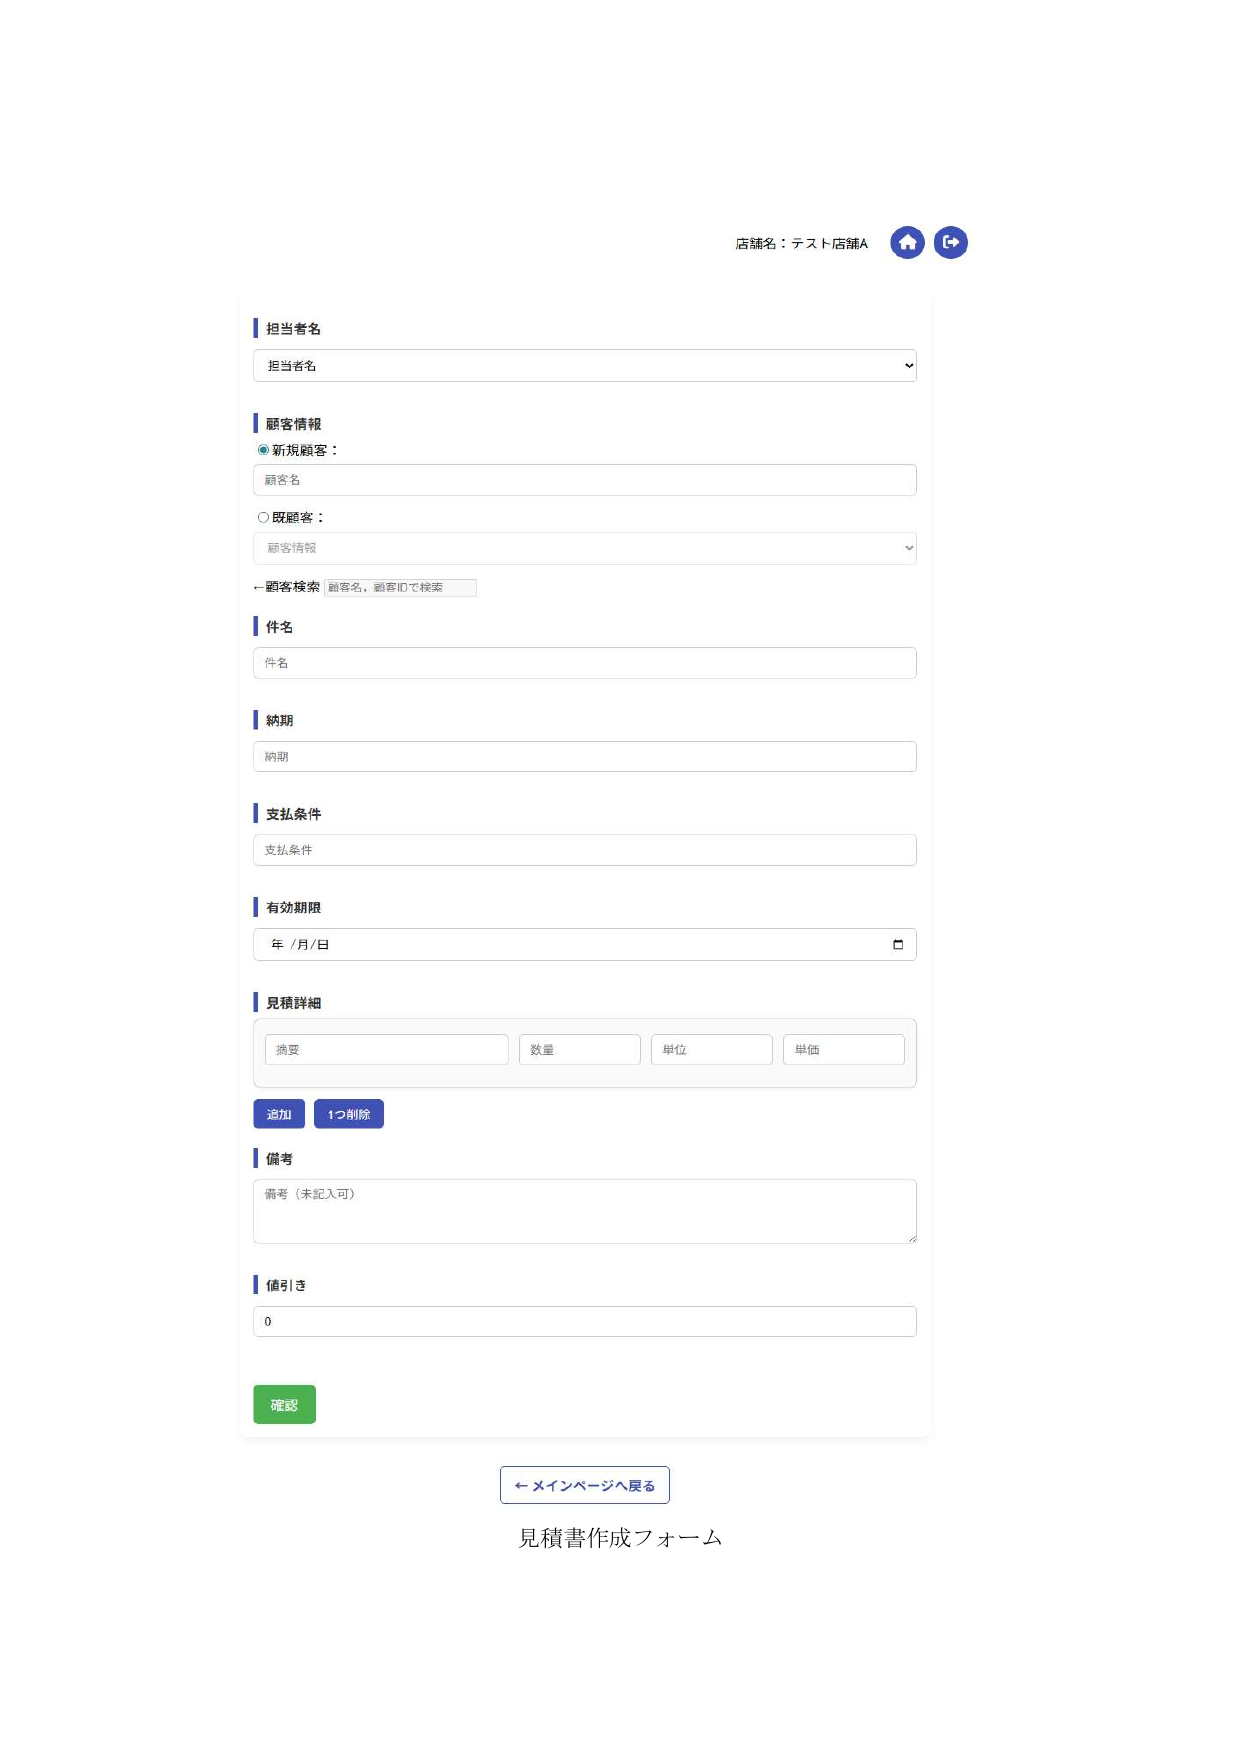This screenshot has width=1241, height=1755.
Task: Expand the 顧客情報 existing customer dropdown
Action: pos(584,548)
